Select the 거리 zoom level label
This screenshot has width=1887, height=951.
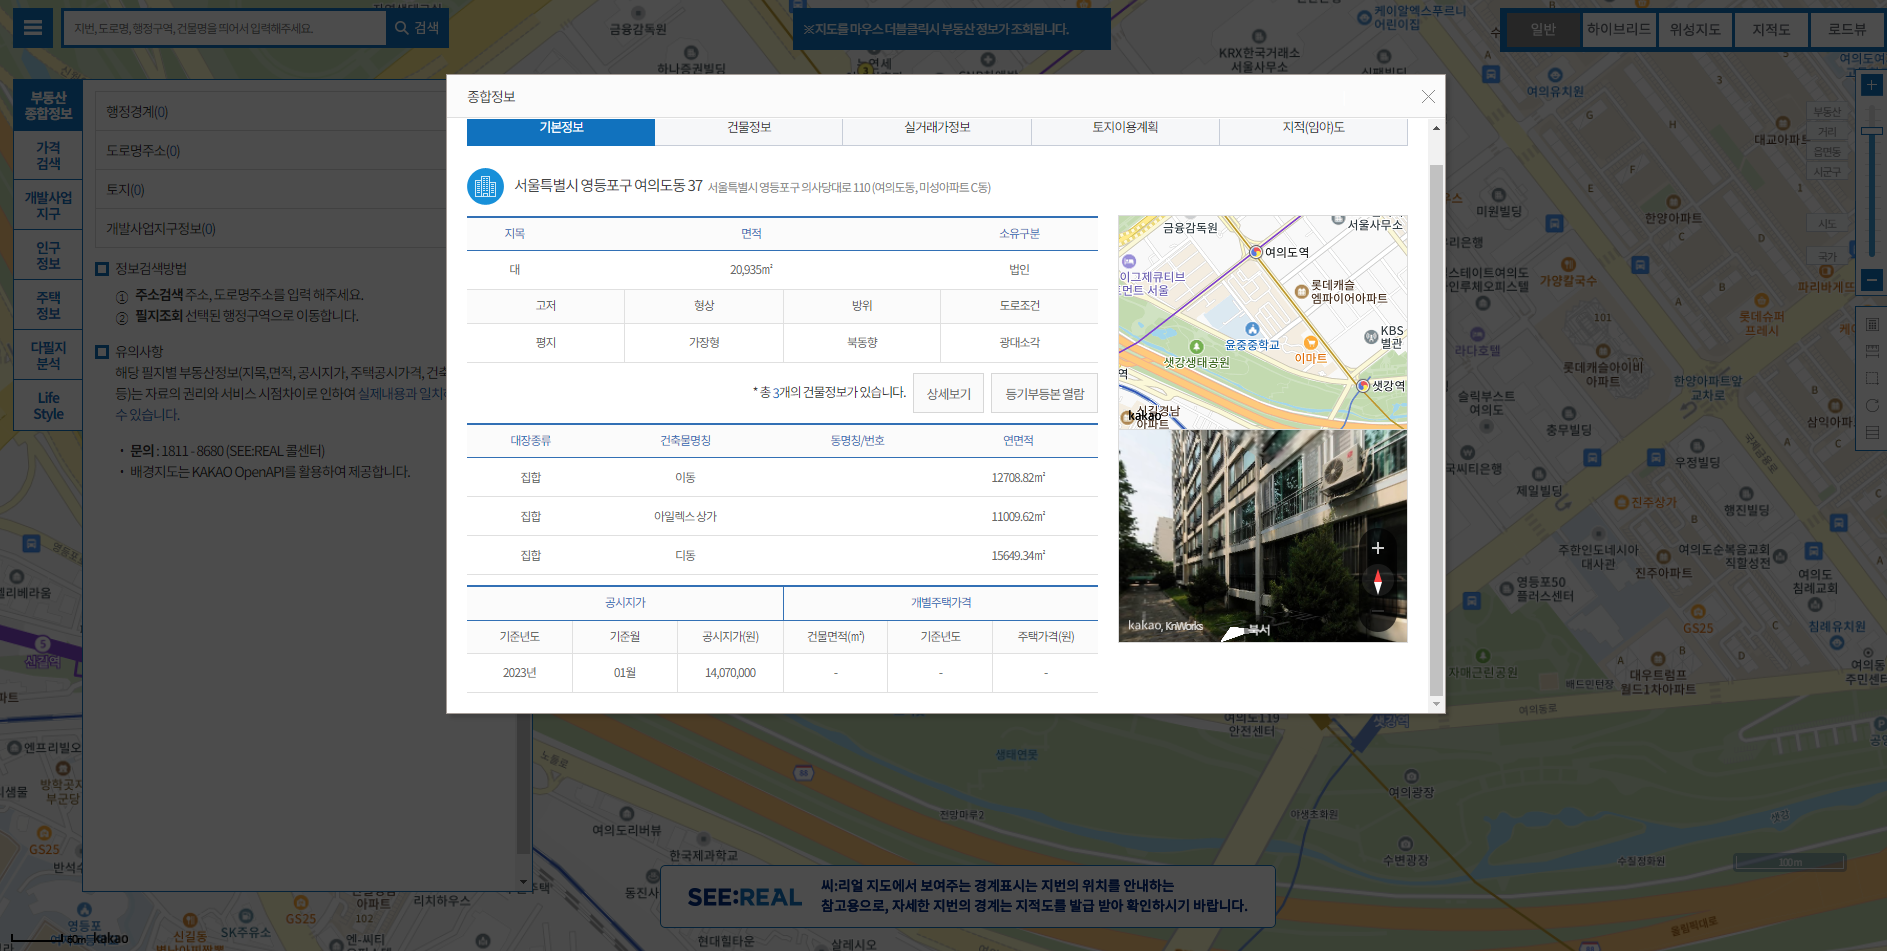[x=1827, y=132]
